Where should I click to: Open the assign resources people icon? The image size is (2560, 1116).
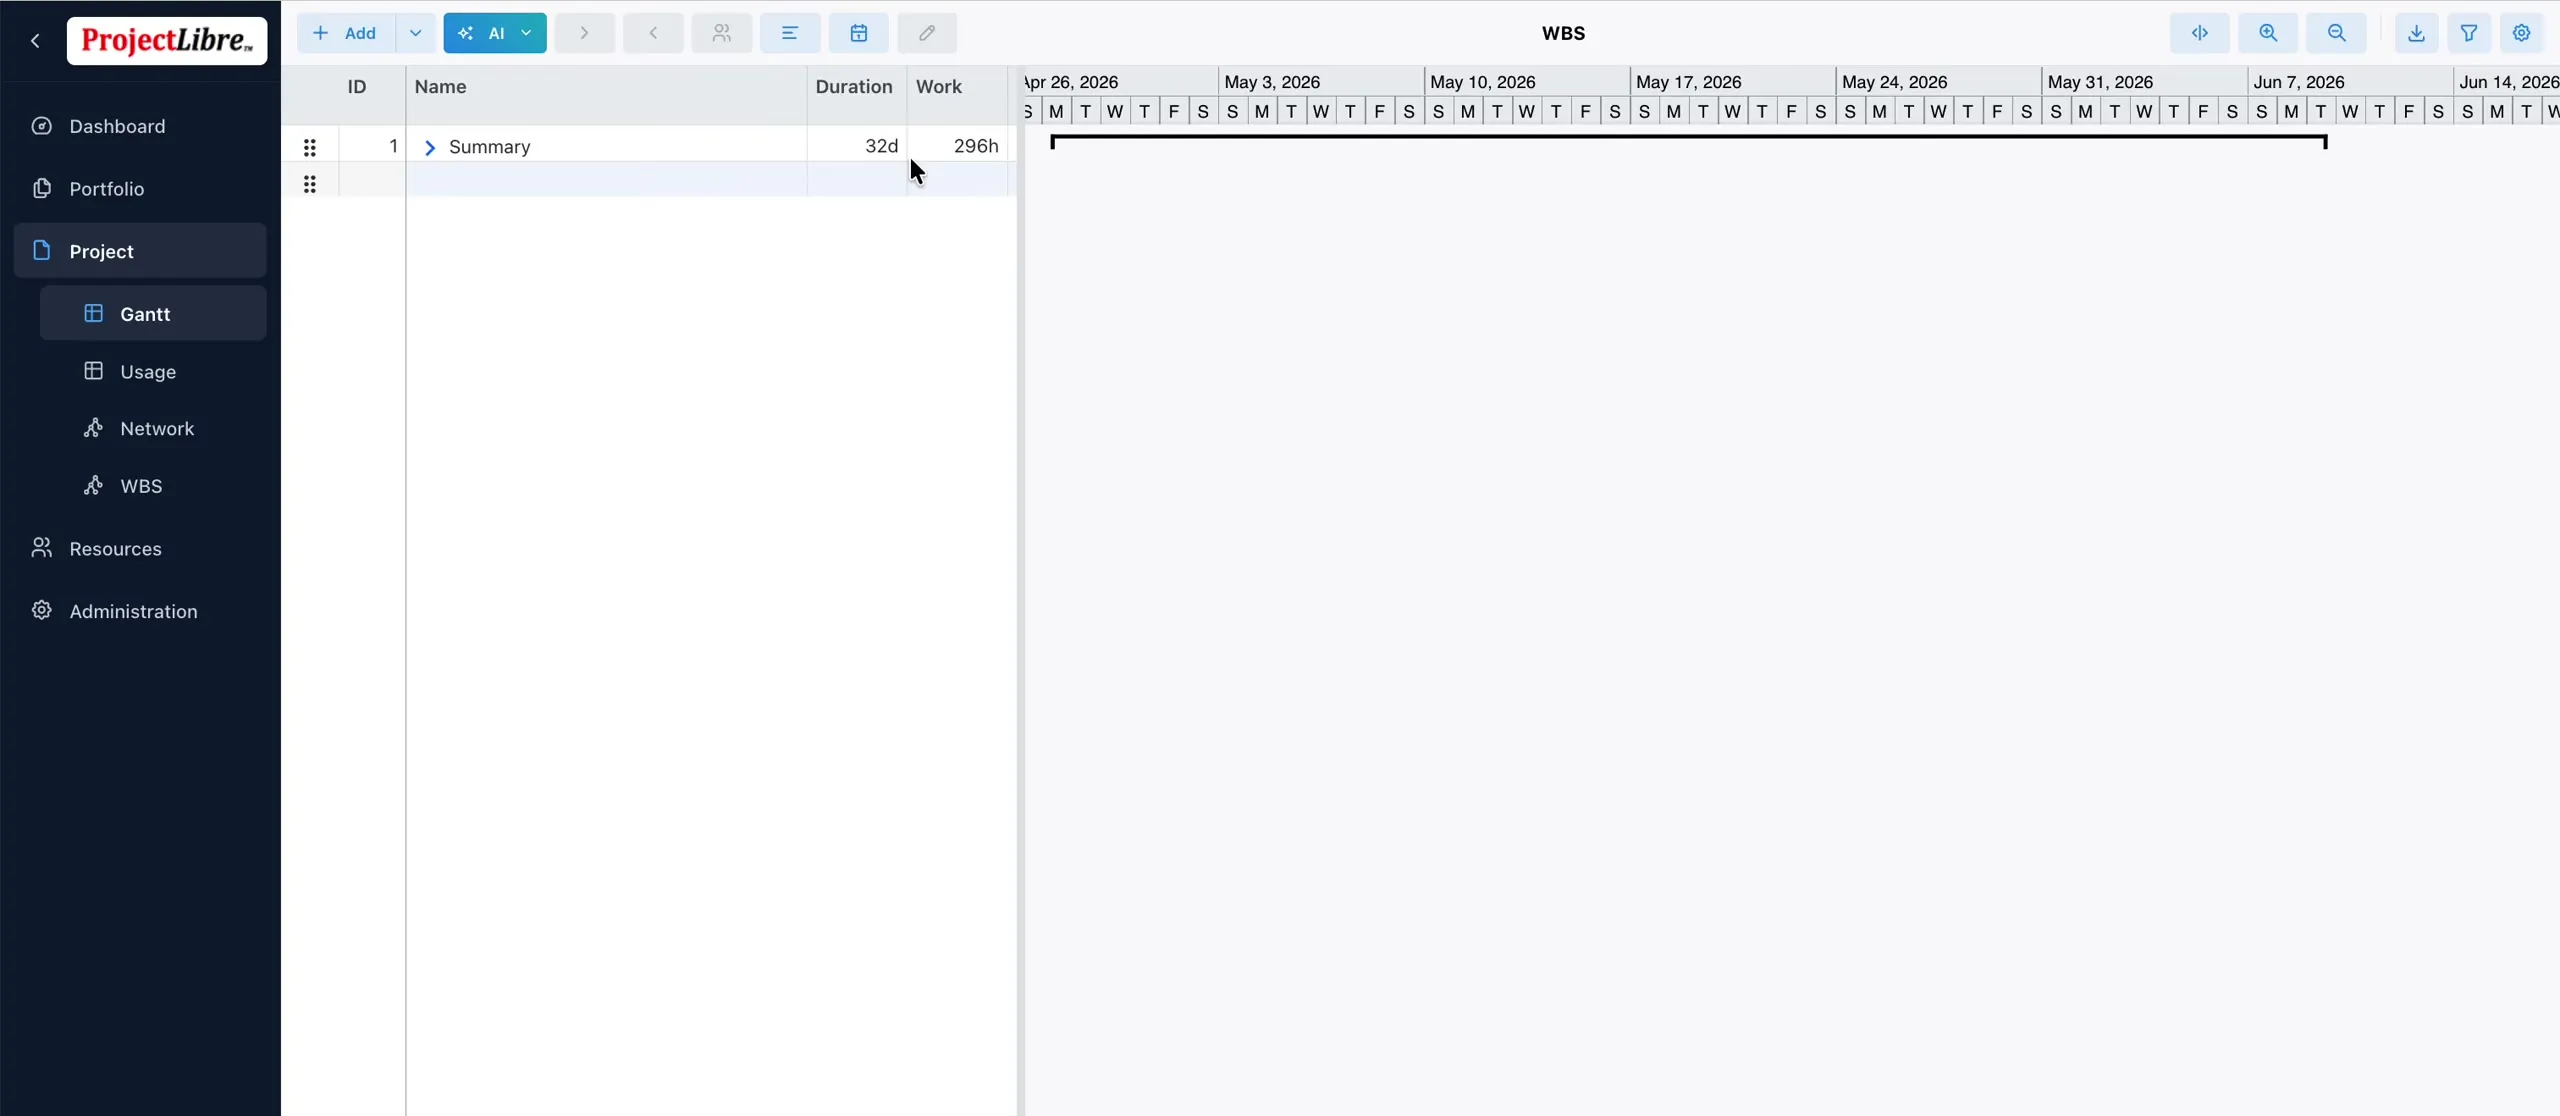coord(721,33)
